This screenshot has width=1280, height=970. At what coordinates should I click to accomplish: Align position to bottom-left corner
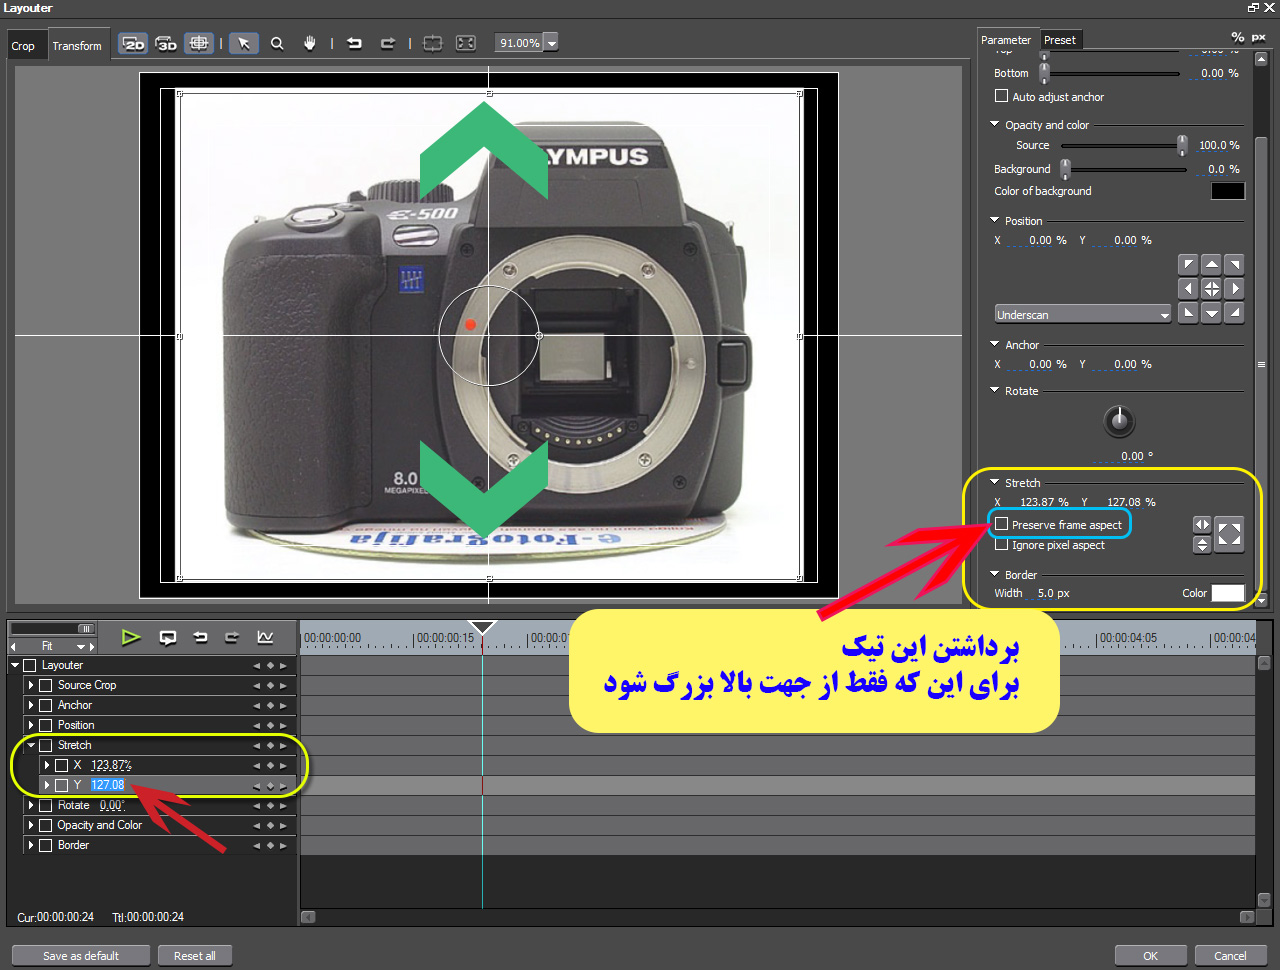click(x=1188, y=313)
